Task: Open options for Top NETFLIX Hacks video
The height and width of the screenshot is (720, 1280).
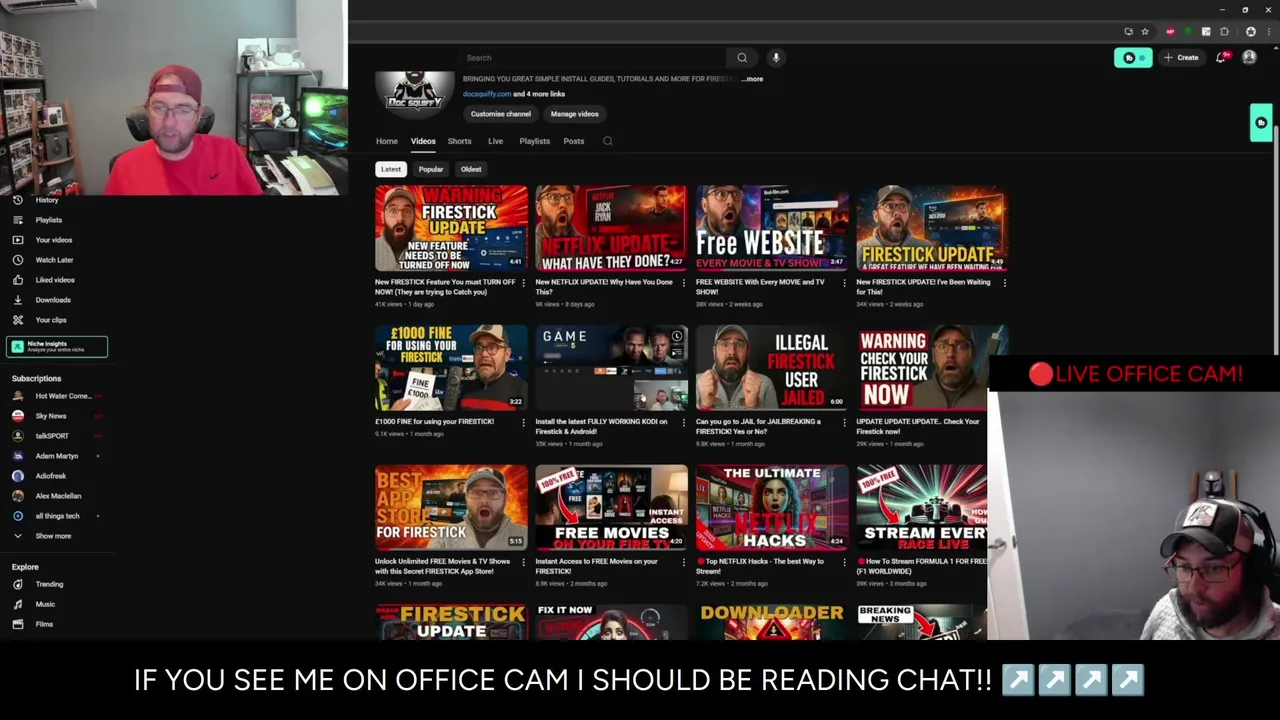Action: tap(844, 562)
